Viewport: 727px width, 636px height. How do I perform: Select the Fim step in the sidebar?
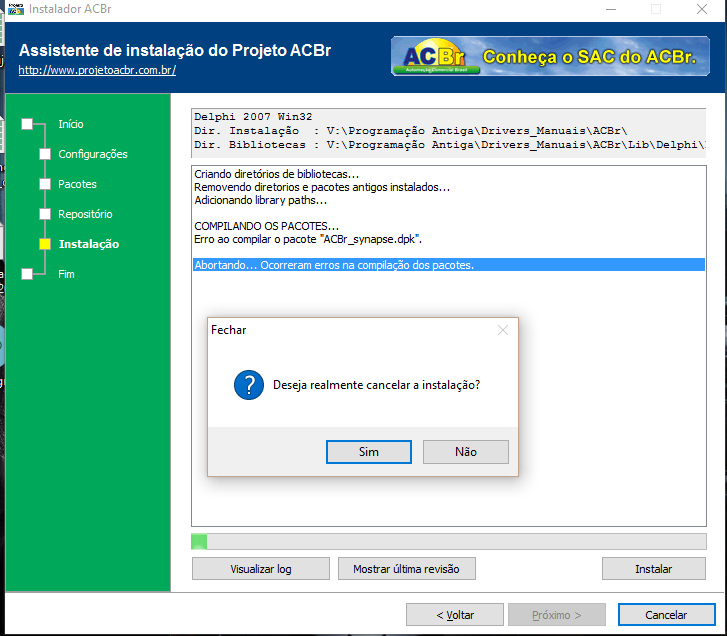click(66, 274)
